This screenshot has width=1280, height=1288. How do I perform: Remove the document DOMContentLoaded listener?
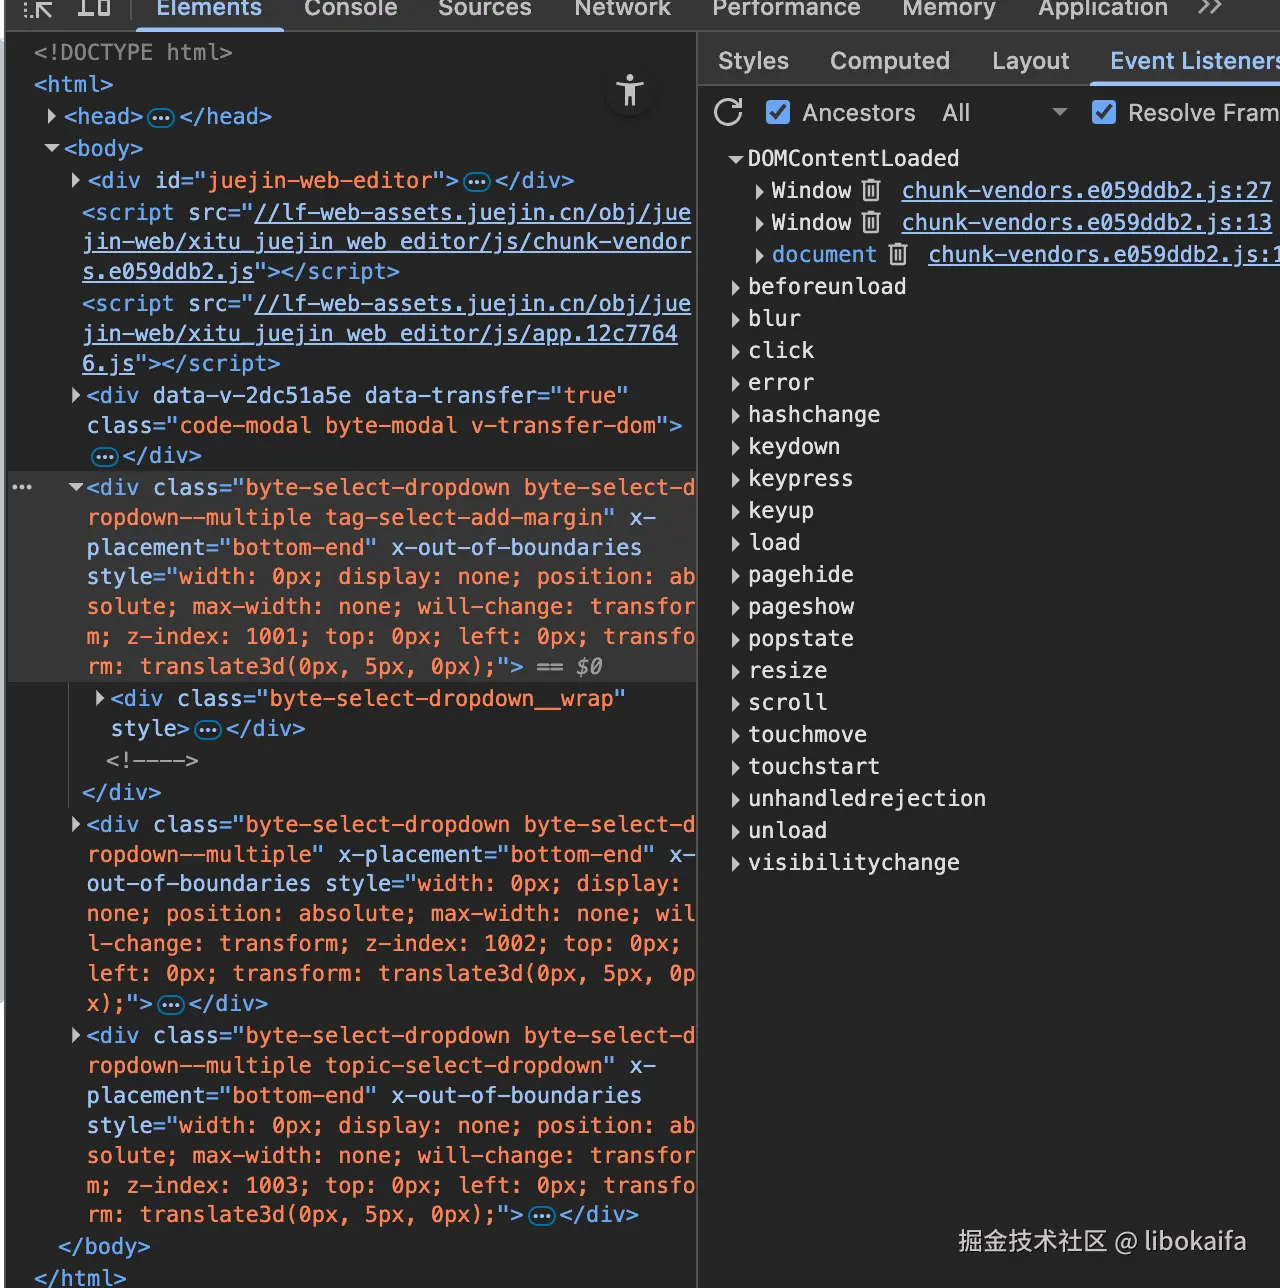point(898,254)
